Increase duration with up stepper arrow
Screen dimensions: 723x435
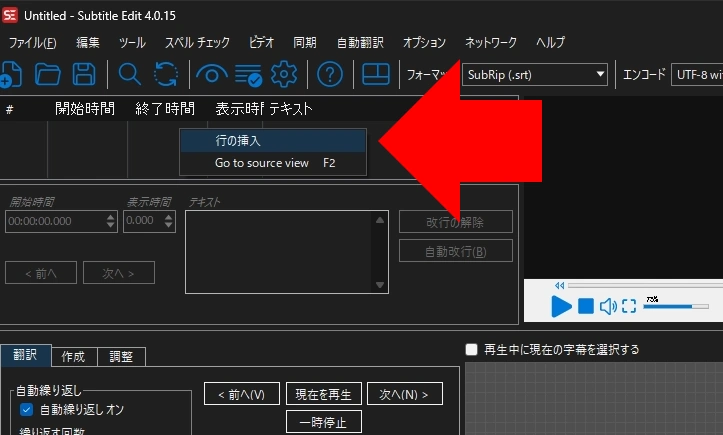tap(169, 217)
